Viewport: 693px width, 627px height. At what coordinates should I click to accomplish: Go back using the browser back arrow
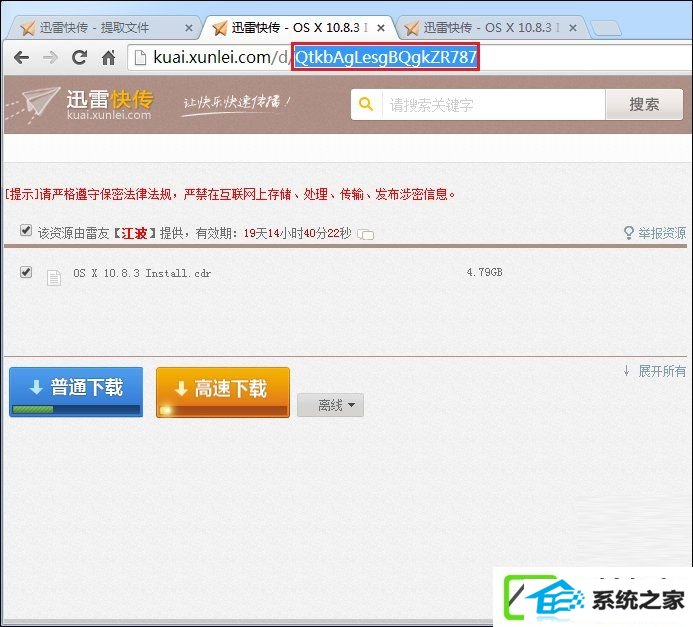pyautogui.click(x=21, y=57)
